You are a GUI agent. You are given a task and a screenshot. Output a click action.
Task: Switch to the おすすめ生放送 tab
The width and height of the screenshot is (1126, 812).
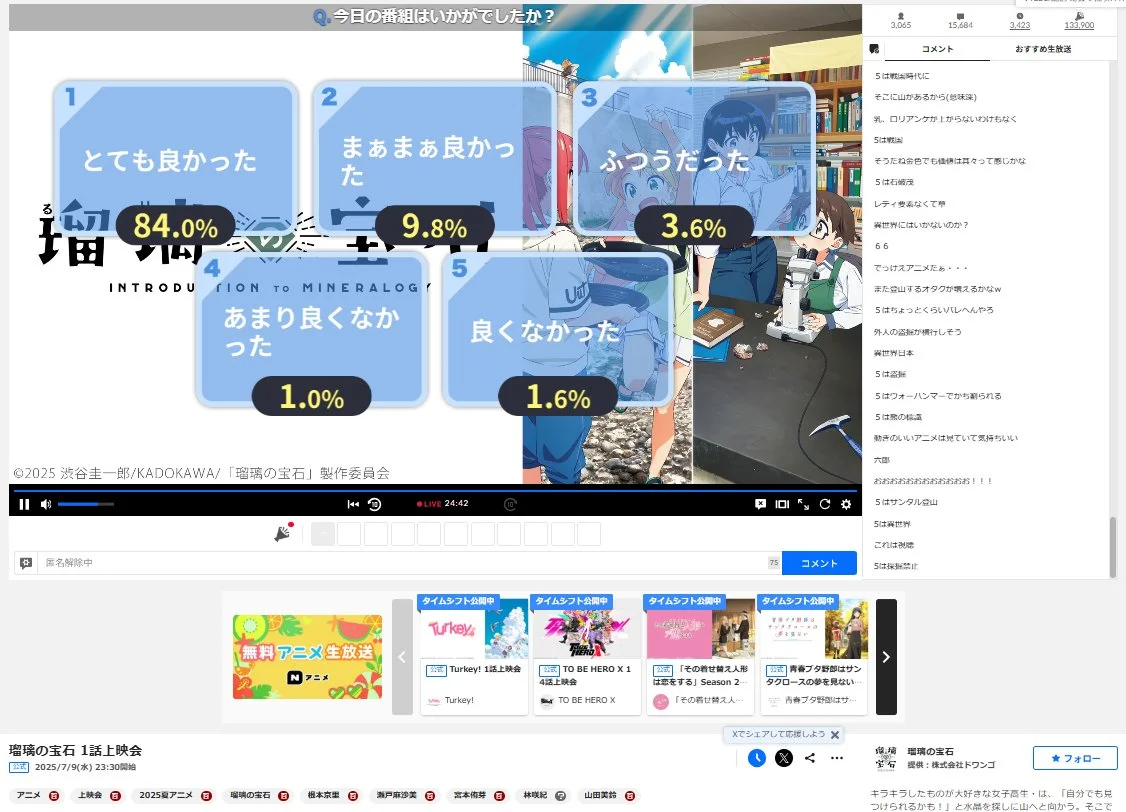point(1043,49)
